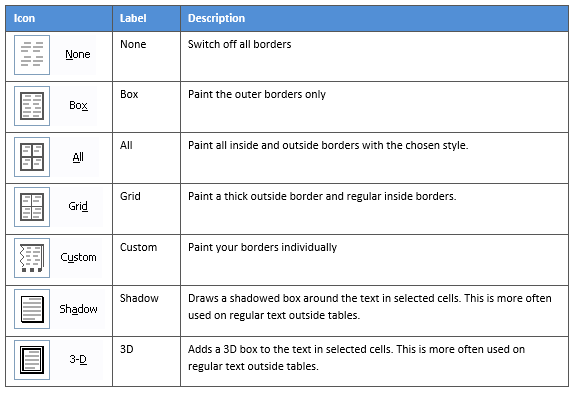Click the underlined None label beside its icon
The height and width of the screenshot is (393, 574).
click(78, 54)
